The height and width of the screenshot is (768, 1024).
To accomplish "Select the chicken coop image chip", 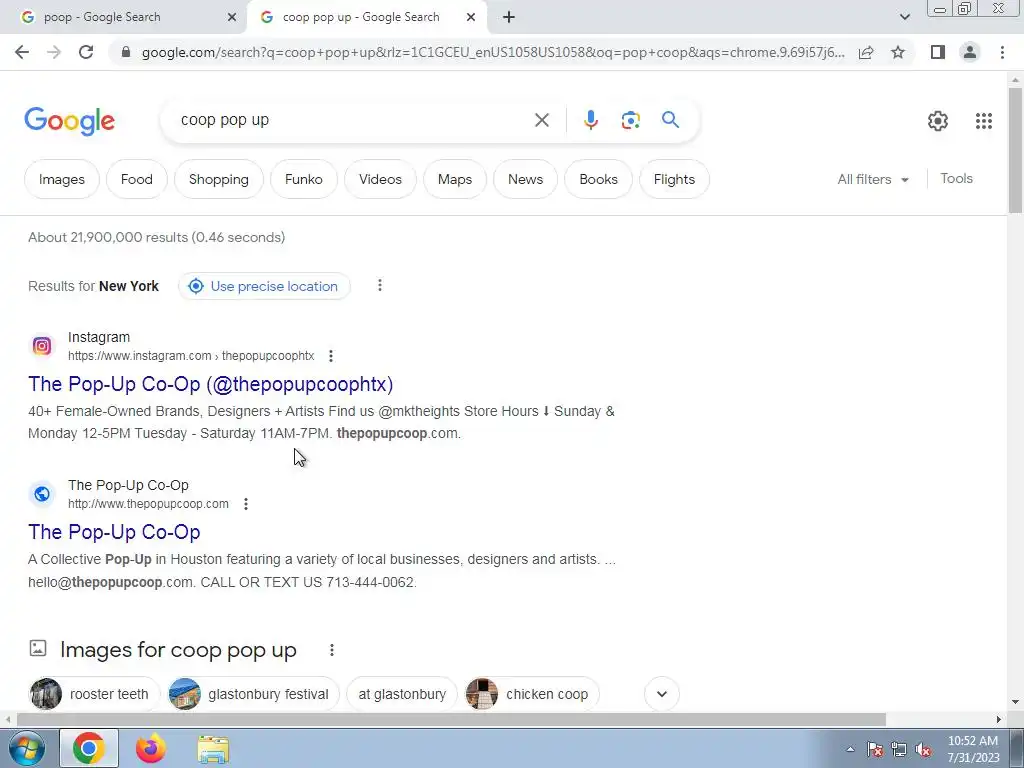I will [532, 694].
